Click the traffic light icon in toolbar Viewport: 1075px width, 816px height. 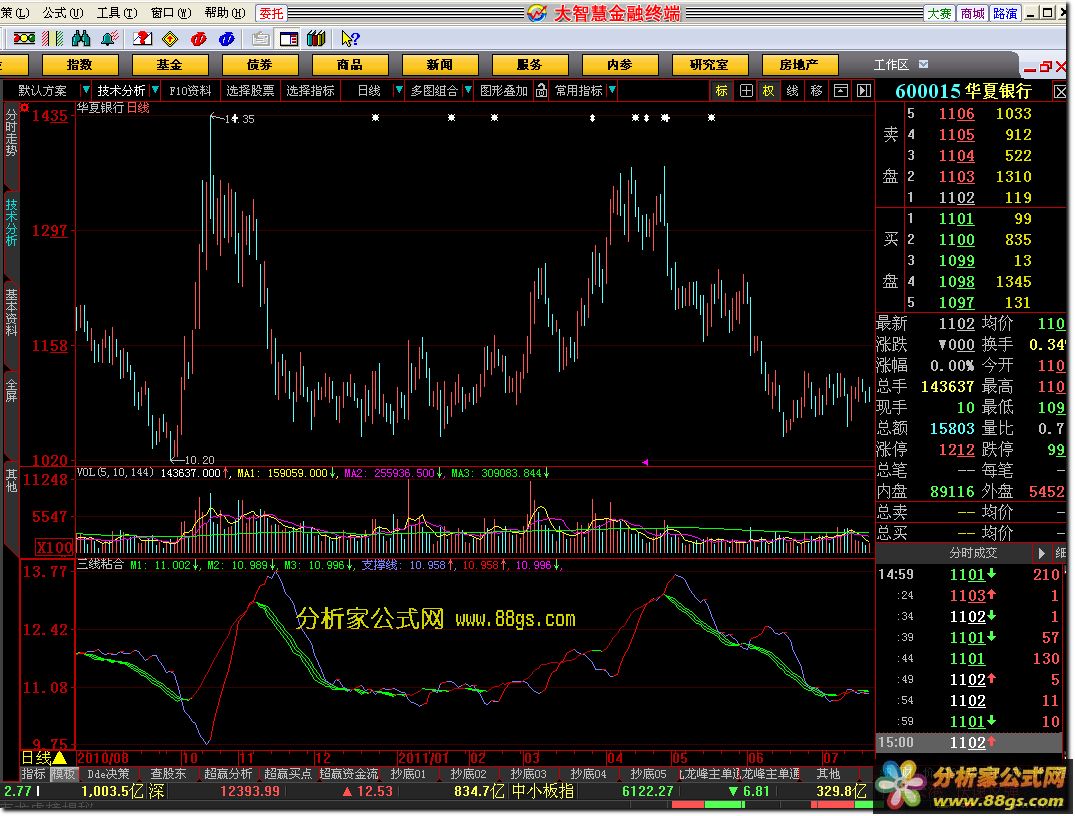pyautogui.click(x=24, y=38)
